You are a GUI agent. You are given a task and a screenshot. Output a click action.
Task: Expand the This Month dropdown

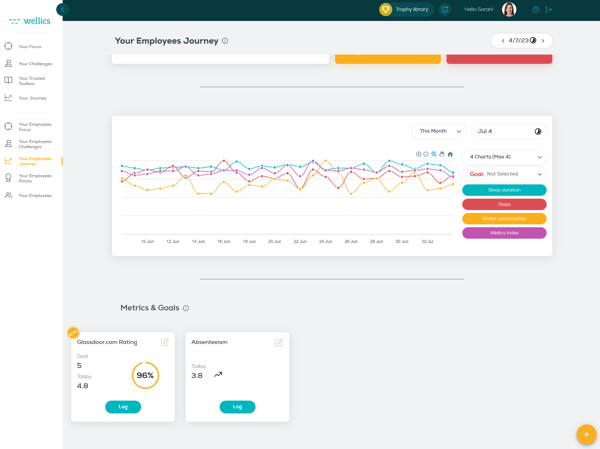click(x=439, y=131)
